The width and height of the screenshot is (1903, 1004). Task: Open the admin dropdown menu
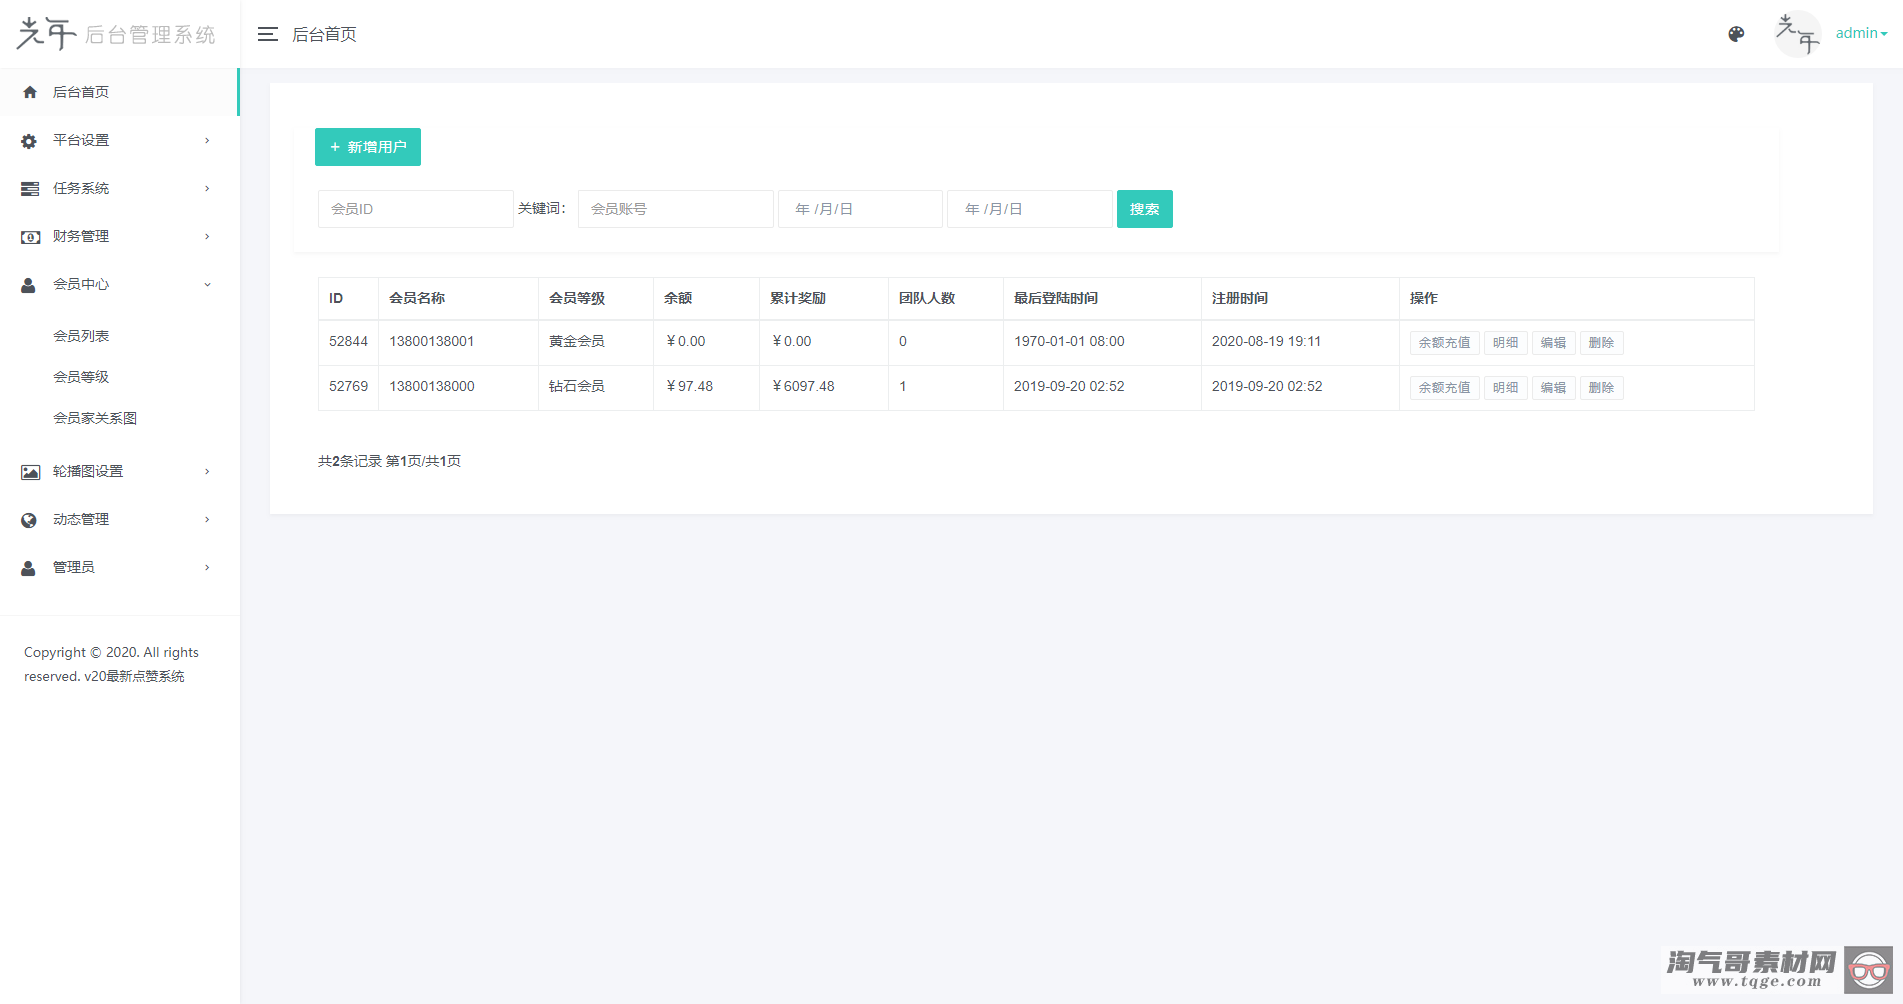1861,33
